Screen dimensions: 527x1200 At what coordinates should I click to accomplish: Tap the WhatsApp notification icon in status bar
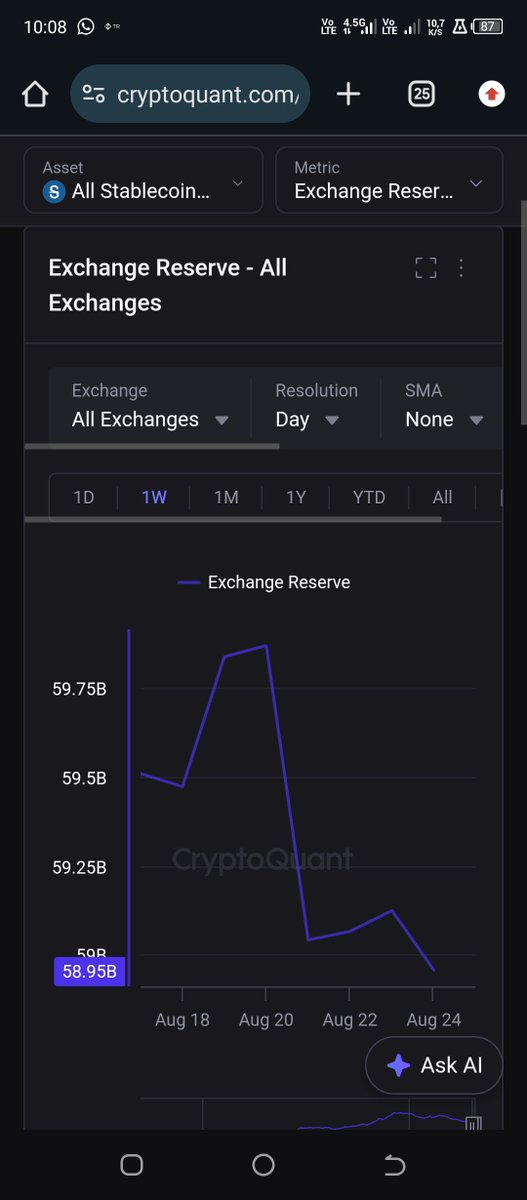pos(86,27)
